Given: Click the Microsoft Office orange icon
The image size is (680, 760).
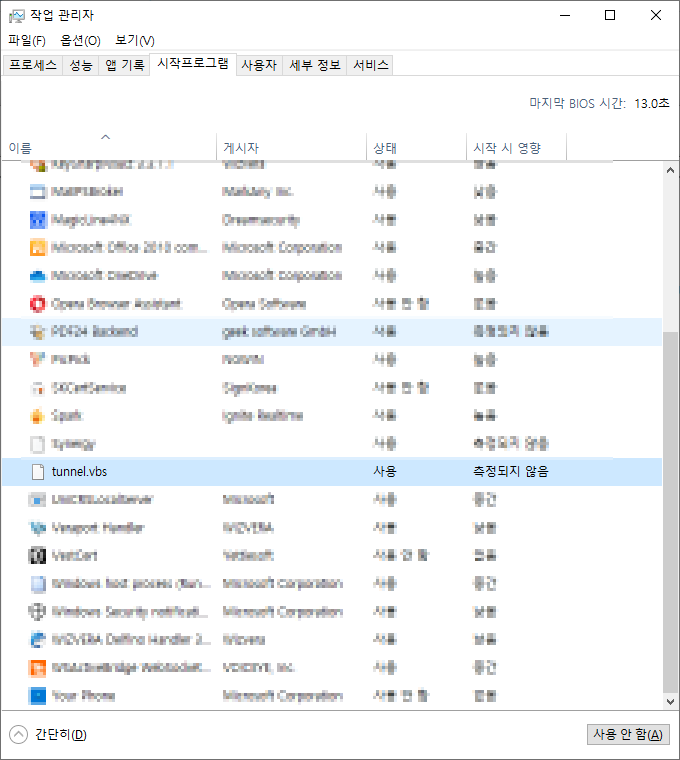Looking at the screenshot, I should (x=37, y=248).
